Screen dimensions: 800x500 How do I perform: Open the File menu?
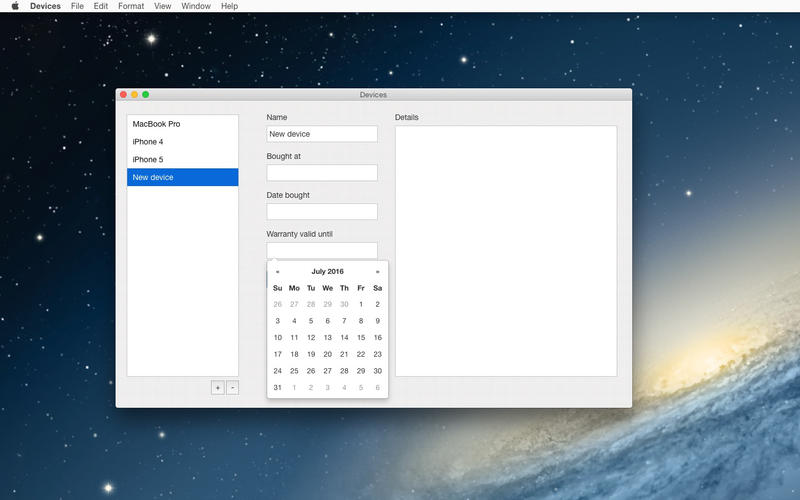click(77, 6)
